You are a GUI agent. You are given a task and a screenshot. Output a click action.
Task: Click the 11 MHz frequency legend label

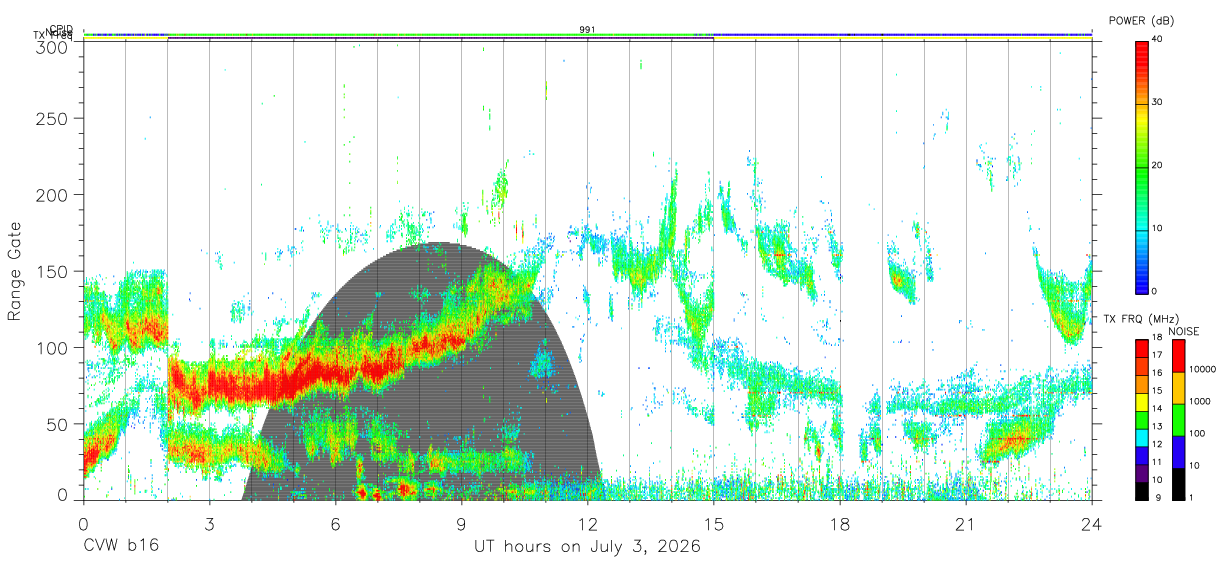click(x=1158, y=462)
